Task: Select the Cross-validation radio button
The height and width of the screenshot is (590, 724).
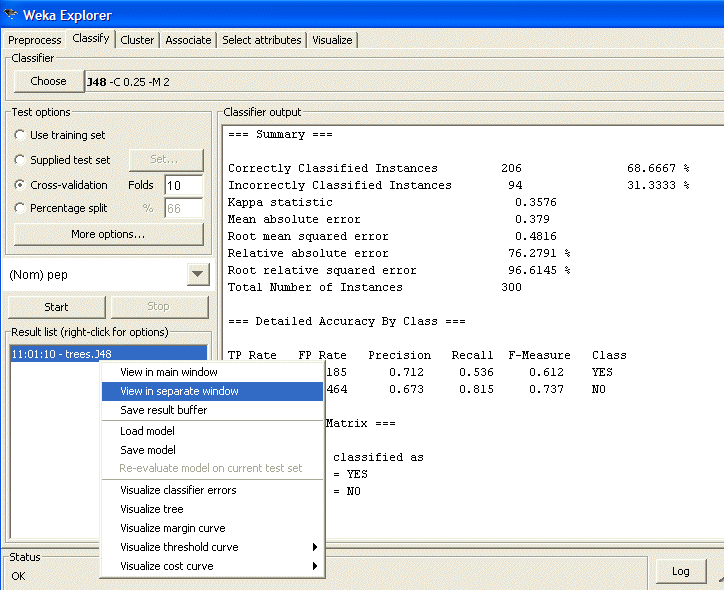Action: click(x=20, y=185)
